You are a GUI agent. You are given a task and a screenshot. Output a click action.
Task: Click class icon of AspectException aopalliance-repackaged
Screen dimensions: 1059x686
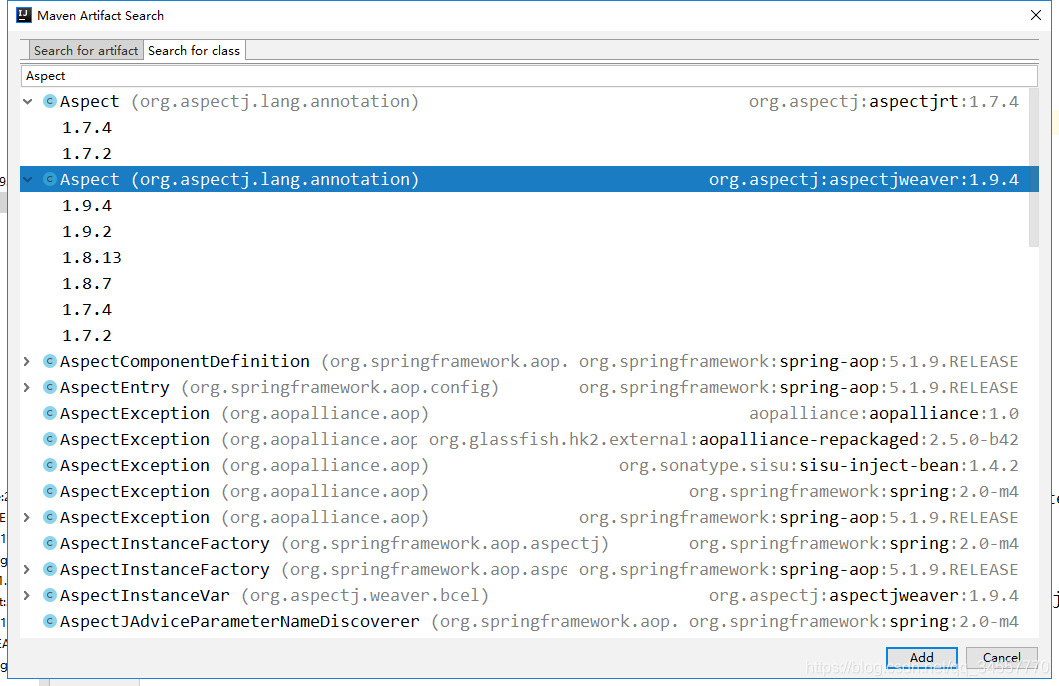coord(49,440)
